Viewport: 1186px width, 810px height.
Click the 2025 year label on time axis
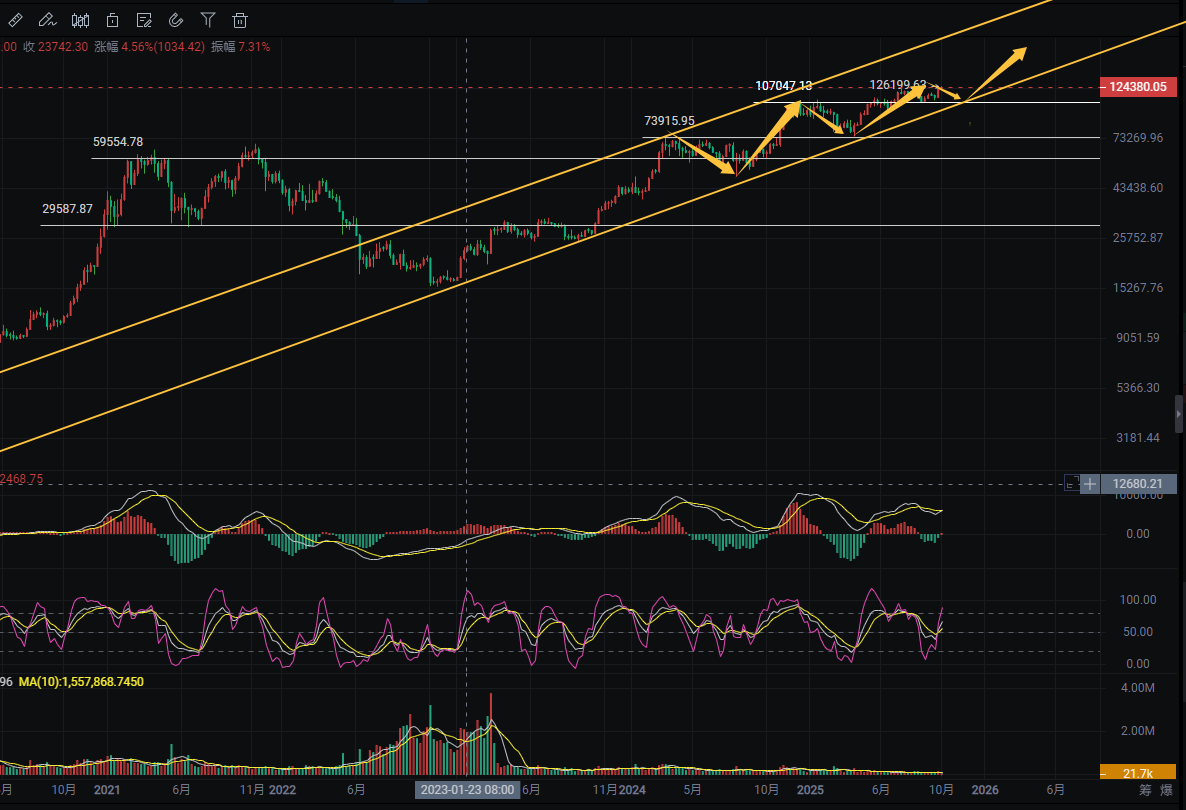(810, 790)
